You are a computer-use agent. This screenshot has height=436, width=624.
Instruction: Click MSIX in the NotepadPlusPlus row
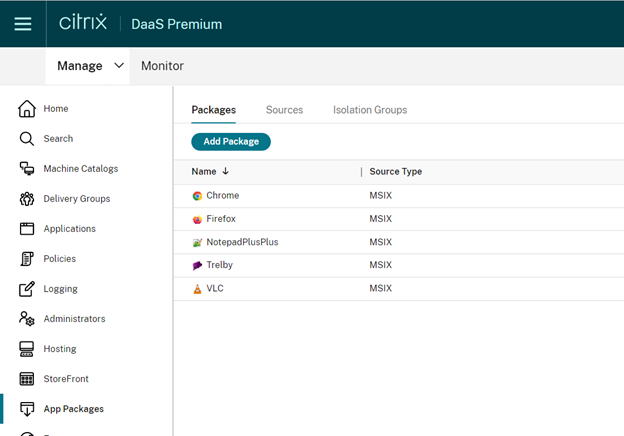click(x=380, y=242)
